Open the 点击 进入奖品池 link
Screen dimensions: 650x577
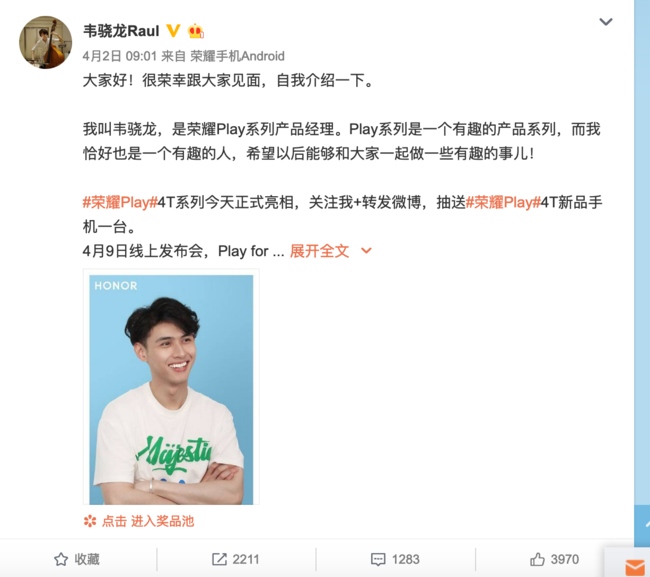[148, 521]
